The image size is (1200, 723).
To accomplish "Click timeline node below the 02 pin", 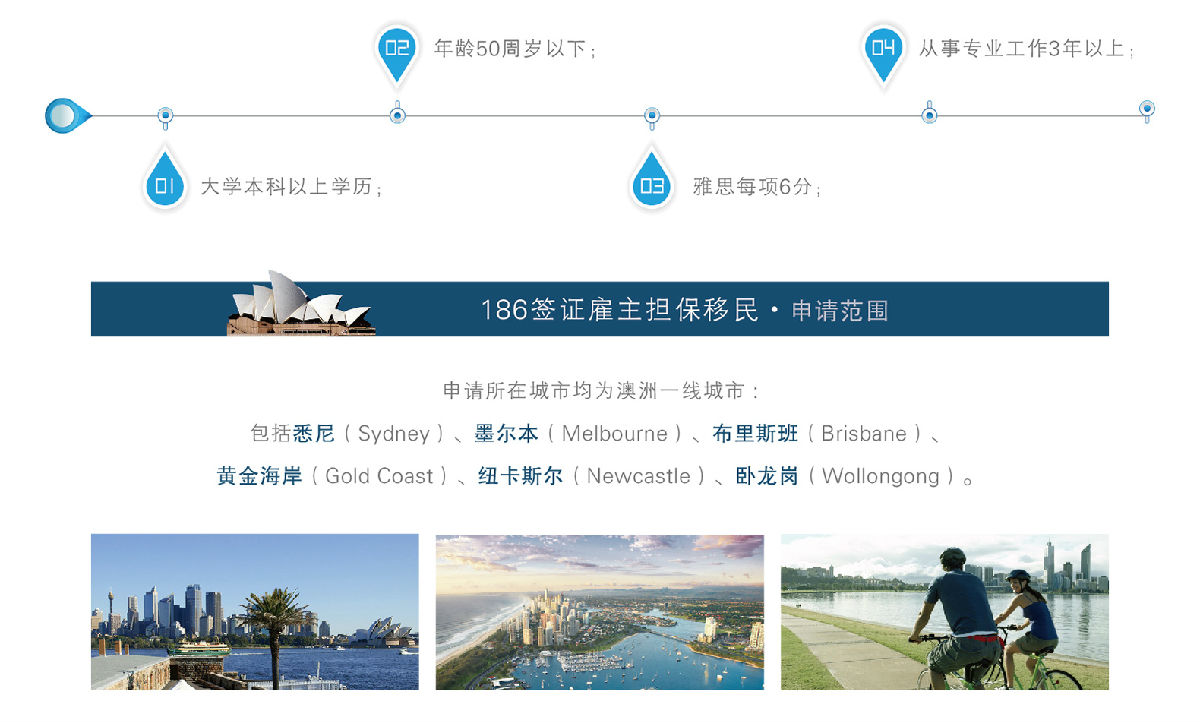I will click(x=398, y=114).
